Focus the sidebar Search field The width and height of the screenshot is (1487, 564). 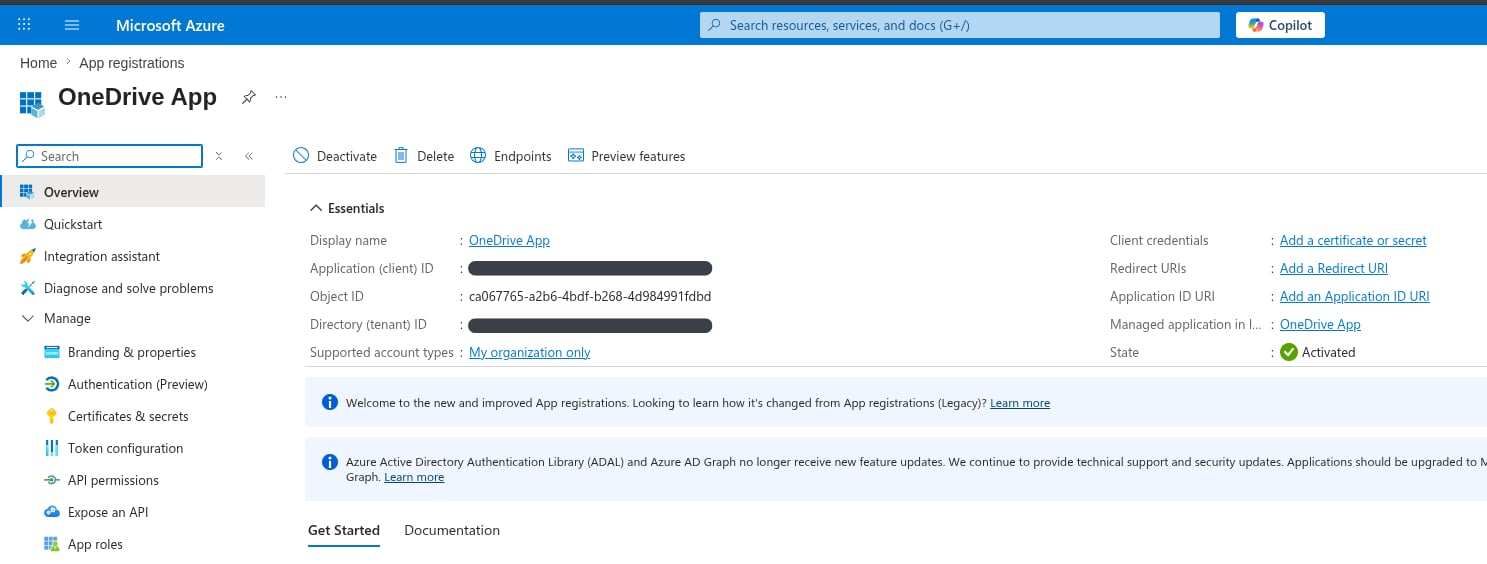(110, 156)
